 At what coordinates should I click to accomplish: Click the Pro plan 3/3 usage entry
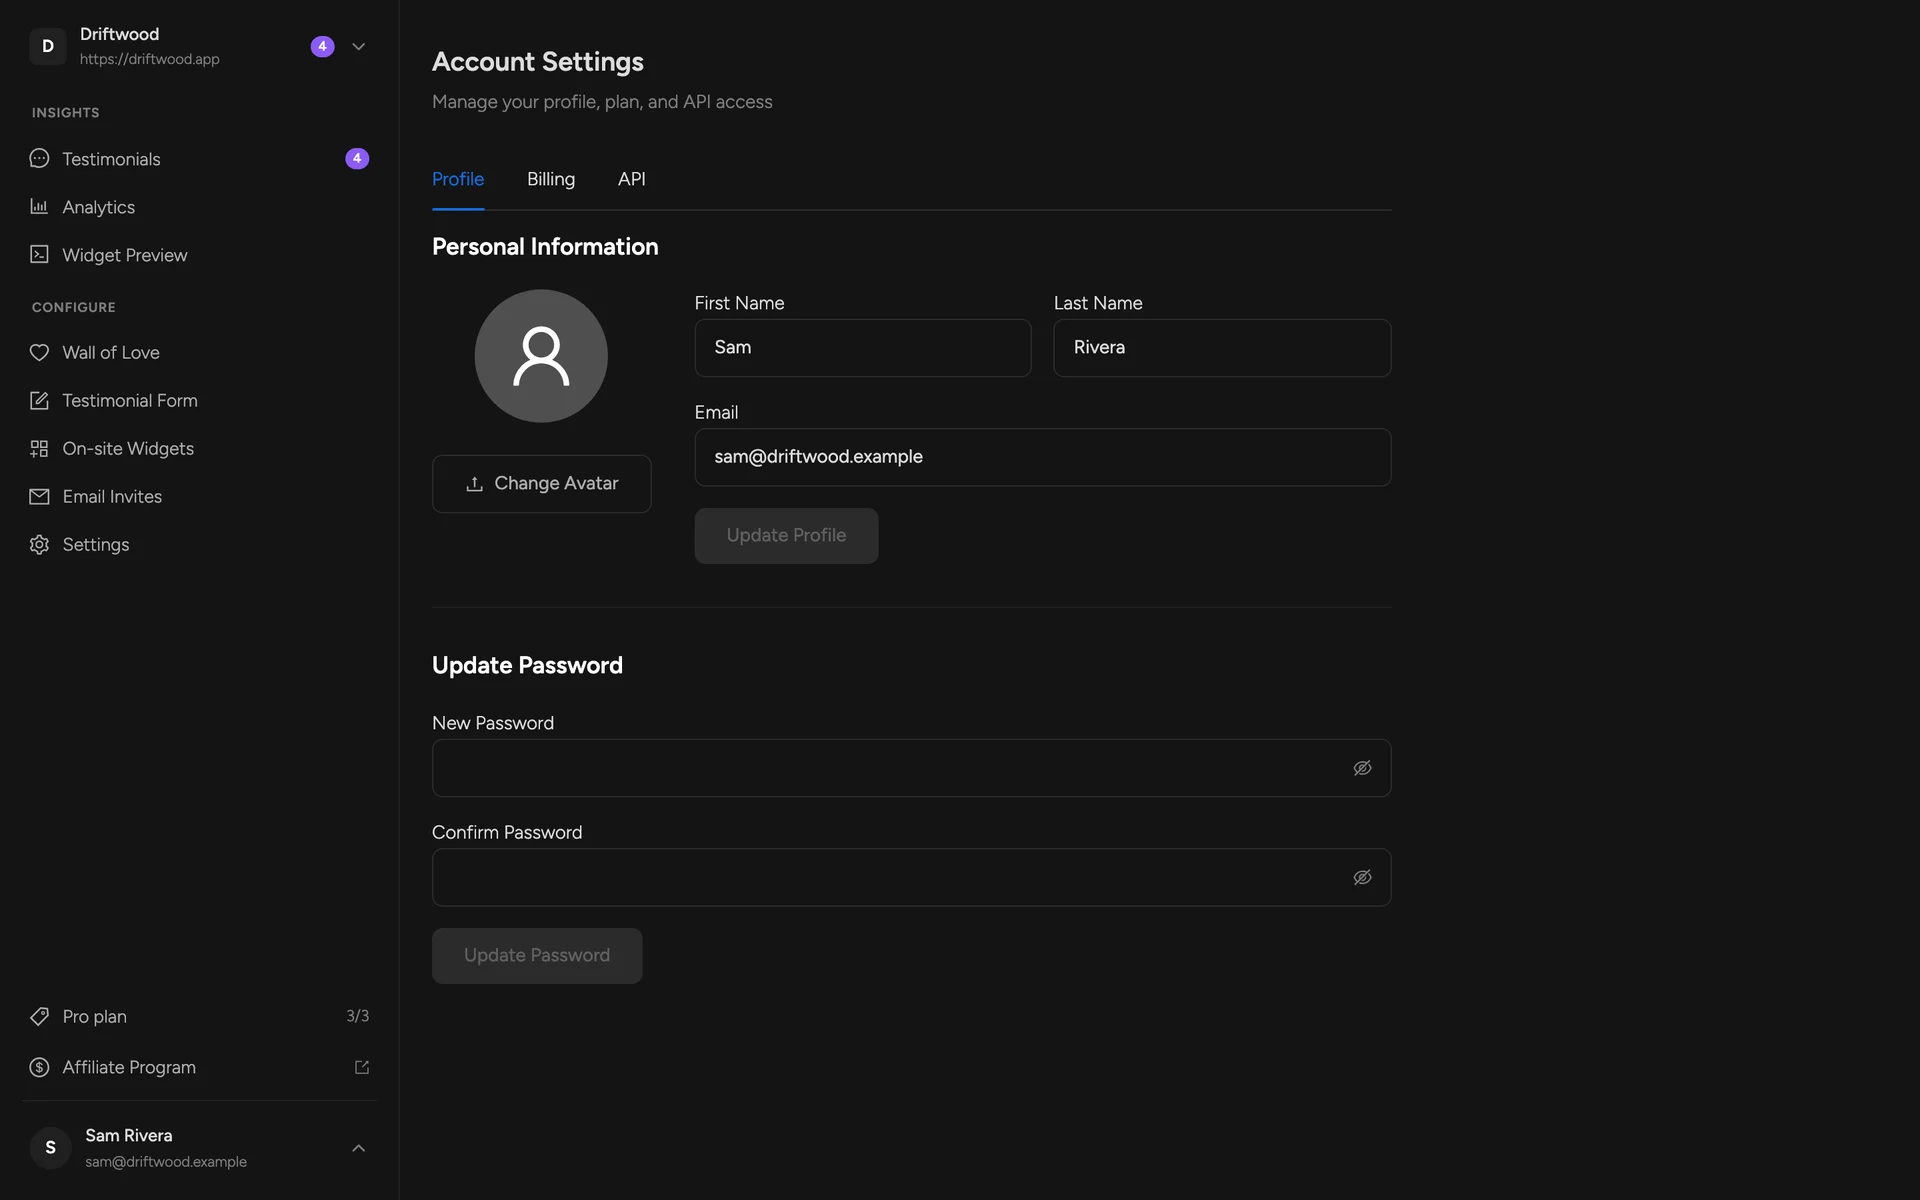(199, 1017)
